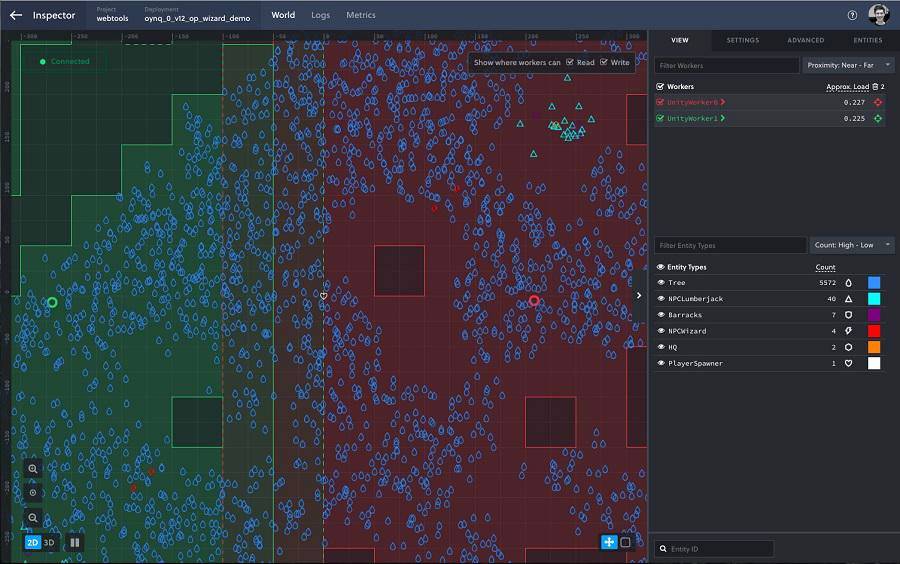The height and width of the screenshot is (564, 900).
Task: Select the PlayerSpawner heart marker on map
Action: tap(324, 296)
